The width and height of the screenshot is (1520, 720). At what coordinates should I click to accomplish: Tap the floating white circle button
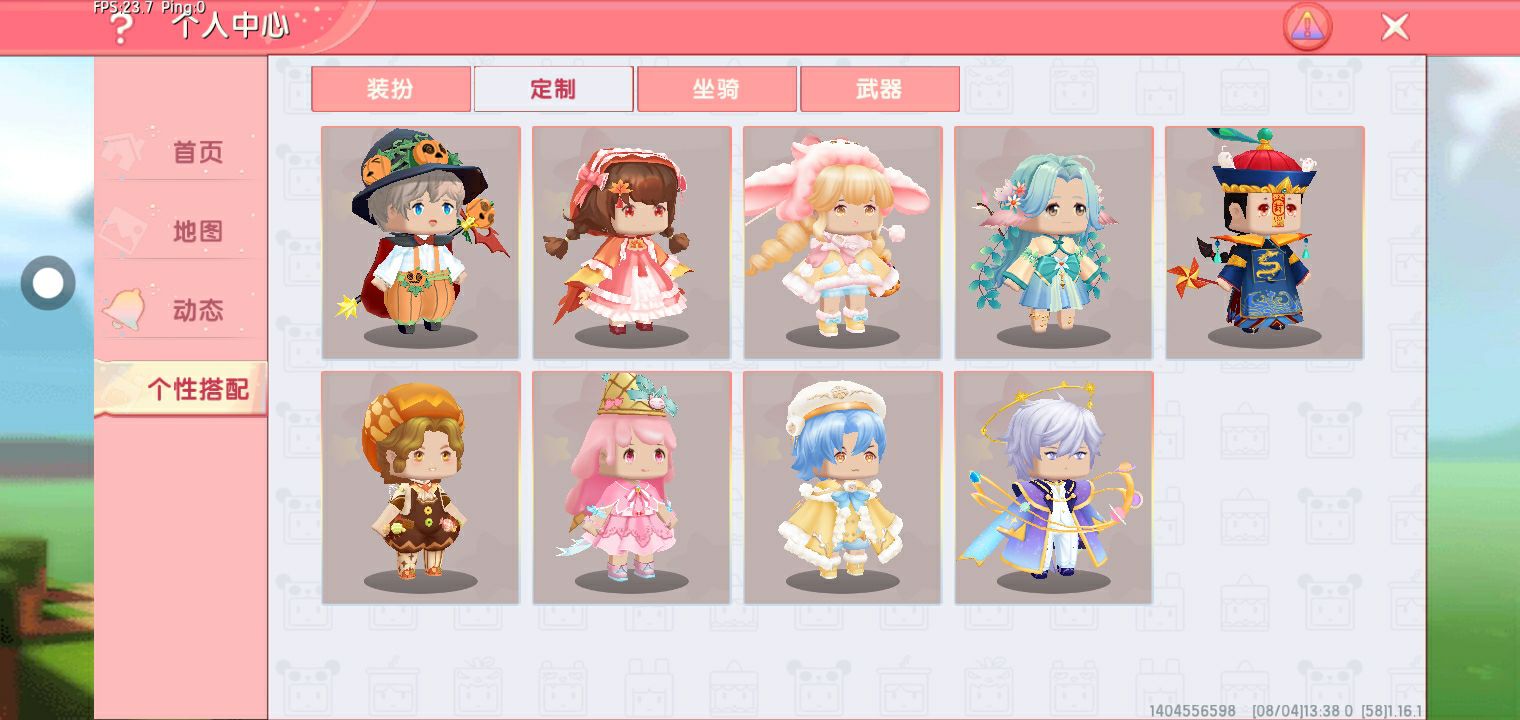(x=48, y=283)
